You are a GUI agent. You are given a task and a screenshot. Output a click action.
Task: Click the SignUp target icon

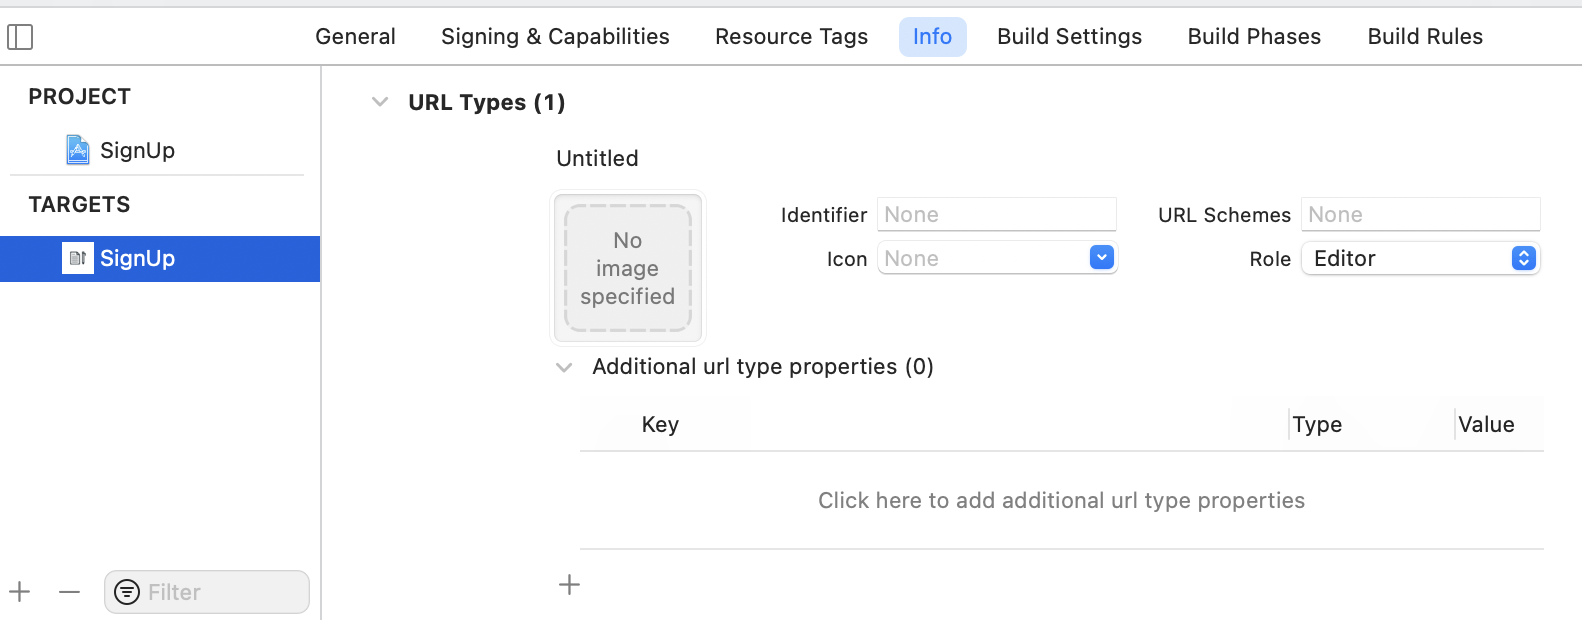78,258
